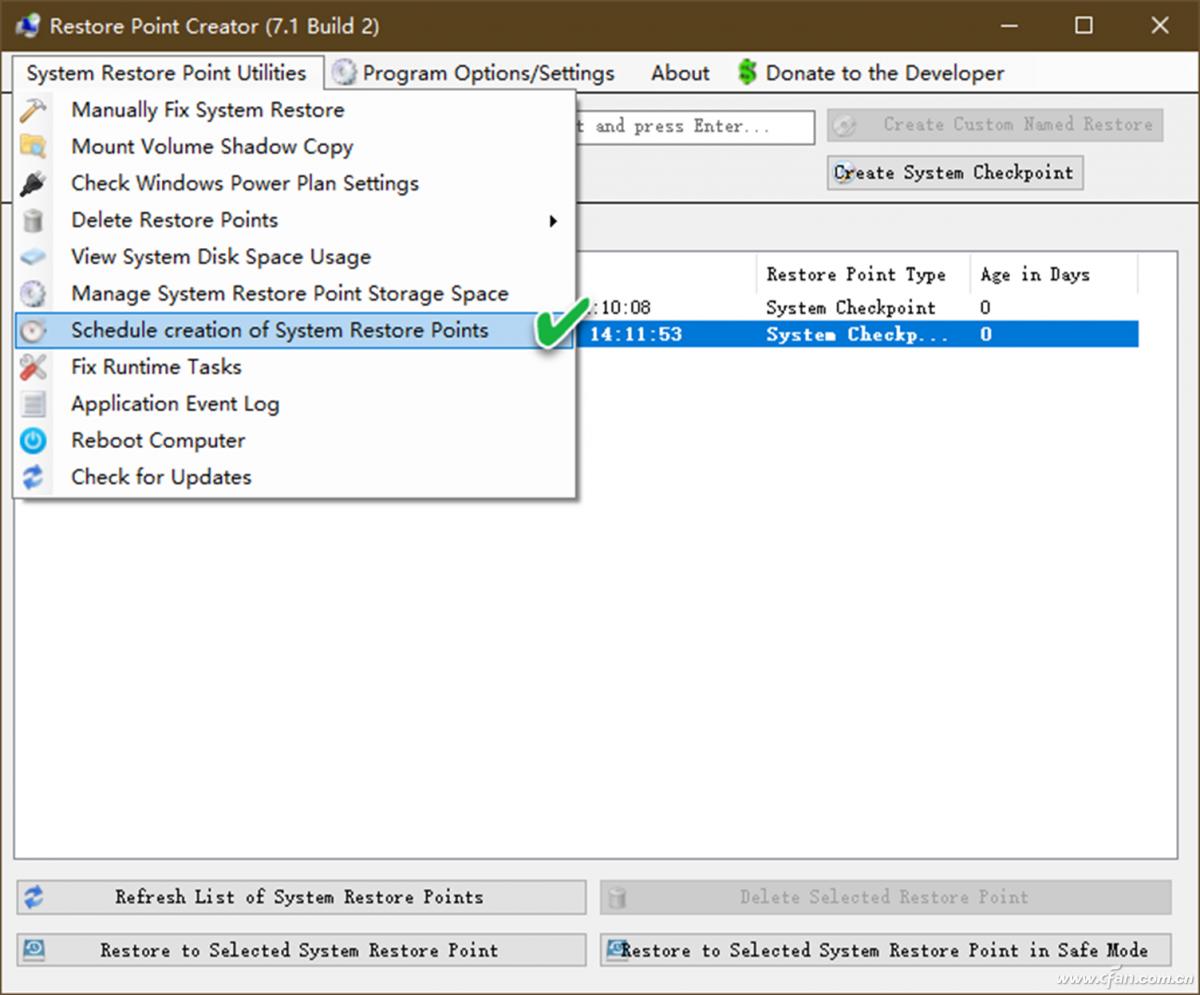Click the Mount Volume Shadow Copy folder icon
This screenshot has height=995, width=1200.
click(33, 147)
